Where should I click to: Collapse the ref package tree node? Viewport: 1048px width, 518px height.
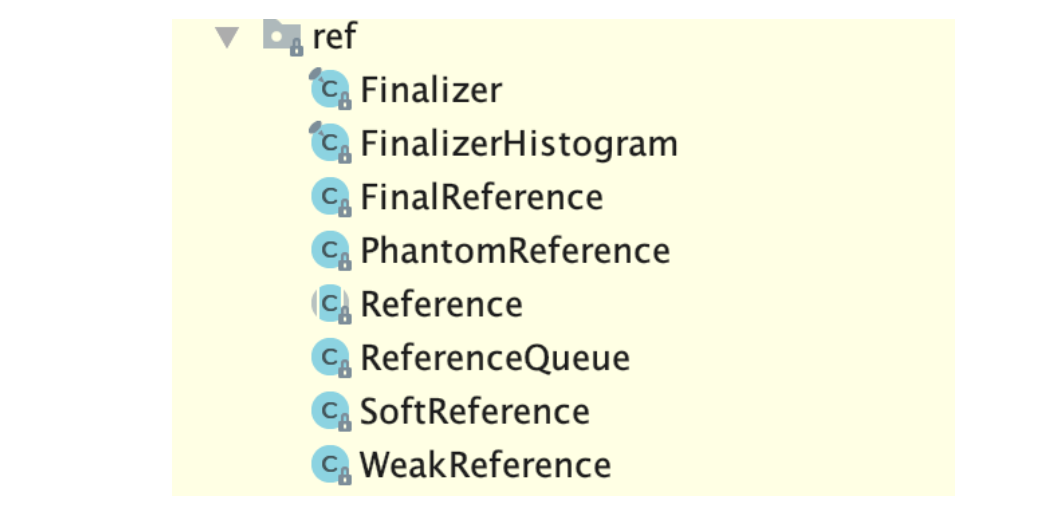228,38
